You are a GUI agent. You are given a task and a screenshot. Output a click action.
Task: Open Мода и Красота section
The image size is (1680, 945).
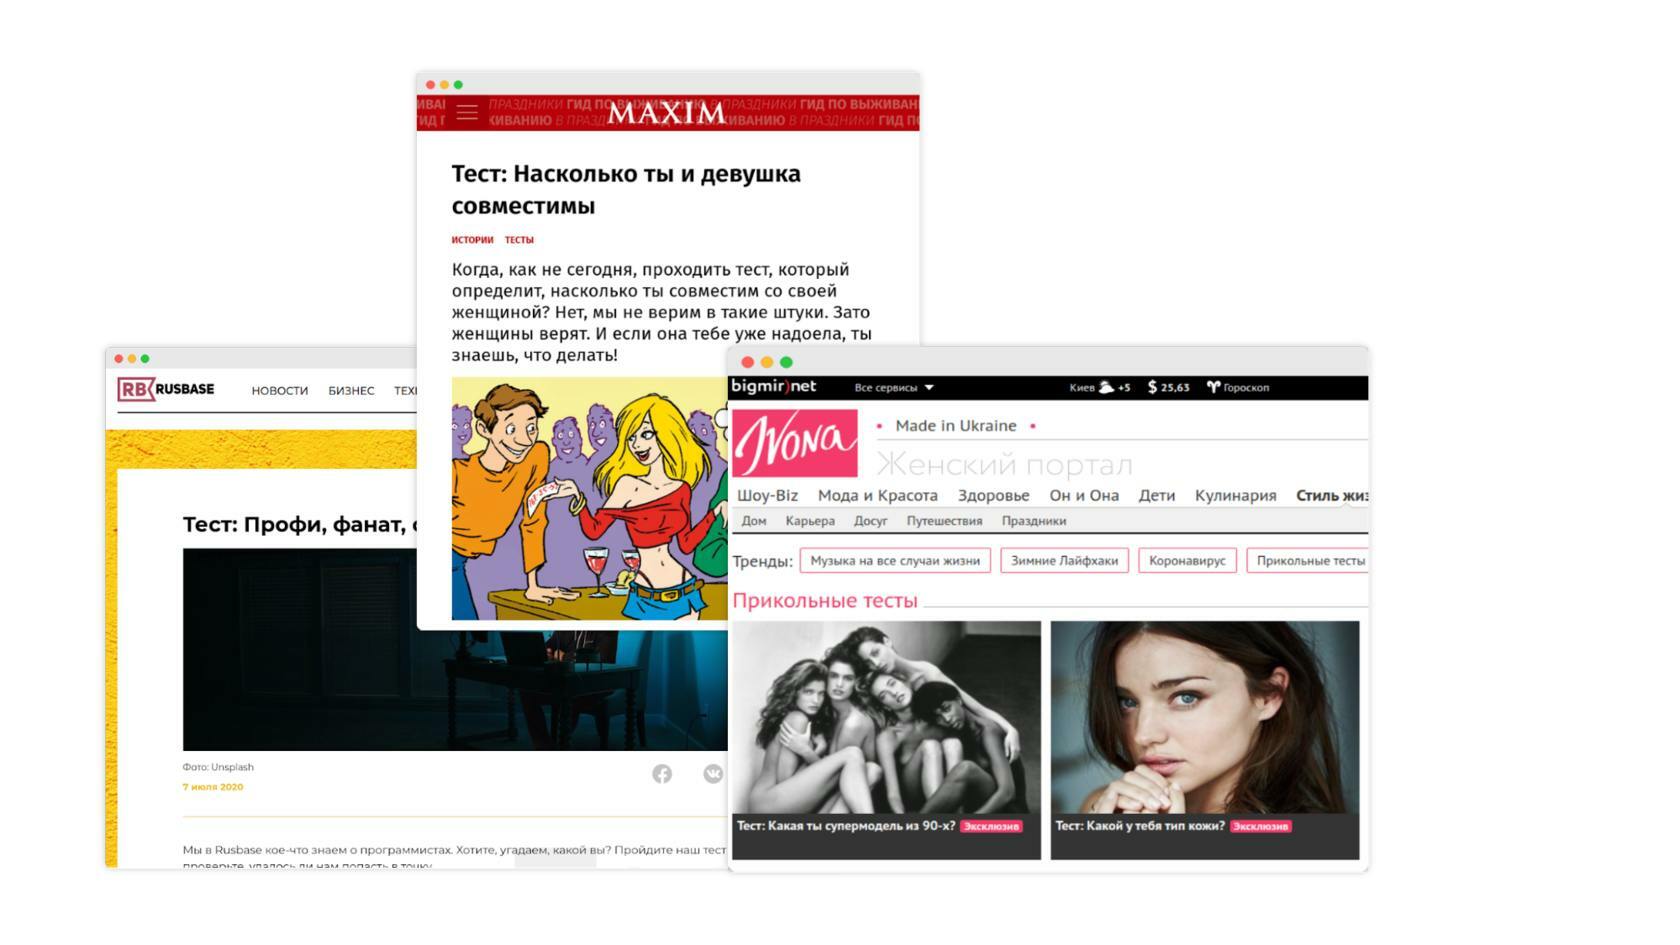878,495
